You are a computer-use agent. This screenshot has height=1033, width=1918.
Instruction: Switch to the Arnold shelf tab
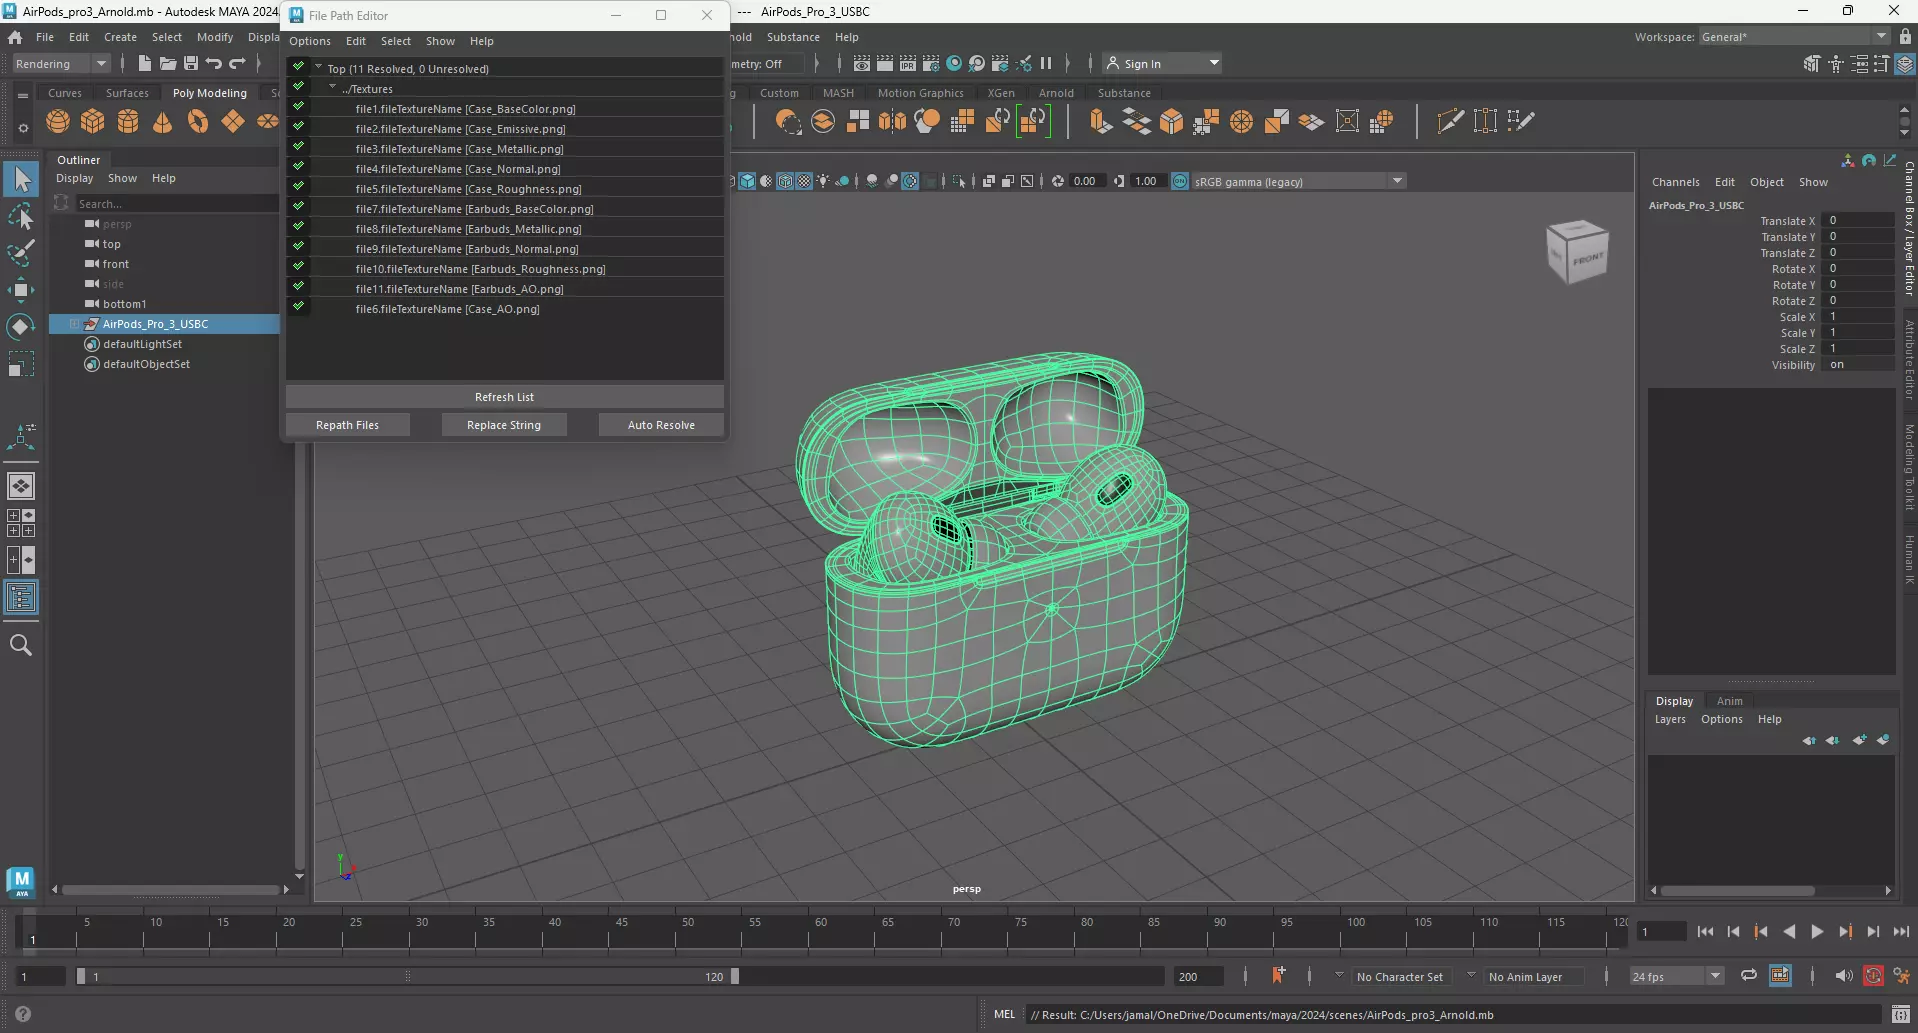pos(1056,93)
